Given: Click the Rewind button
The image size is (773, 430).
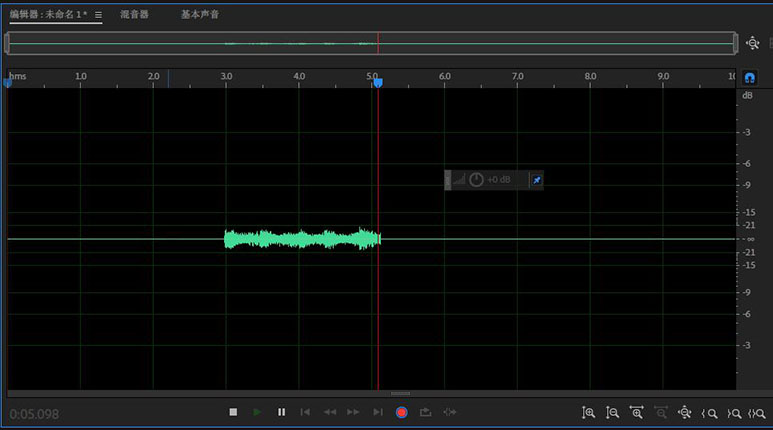Looking at the screenshot, I should 329,412.
